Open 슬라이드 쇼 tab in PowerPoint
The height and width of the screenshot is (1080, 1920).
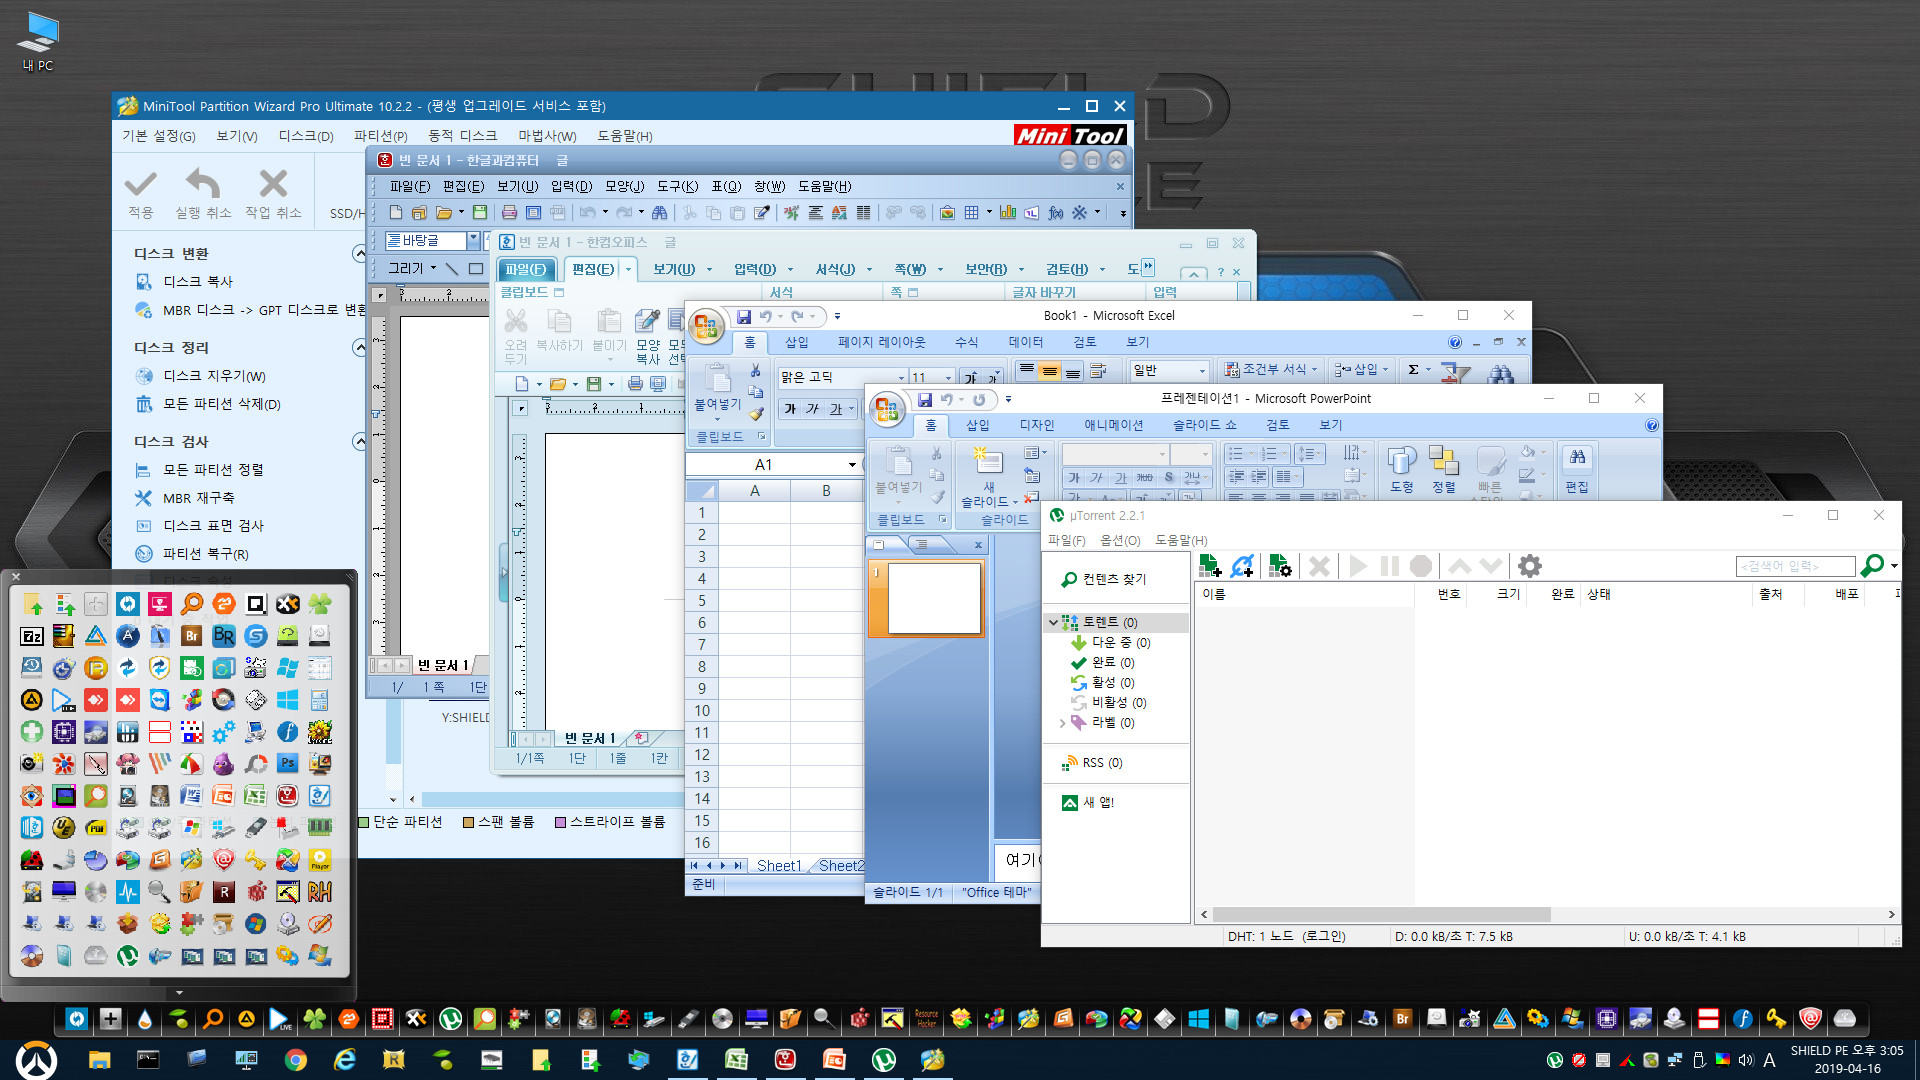coord(1204,425)
